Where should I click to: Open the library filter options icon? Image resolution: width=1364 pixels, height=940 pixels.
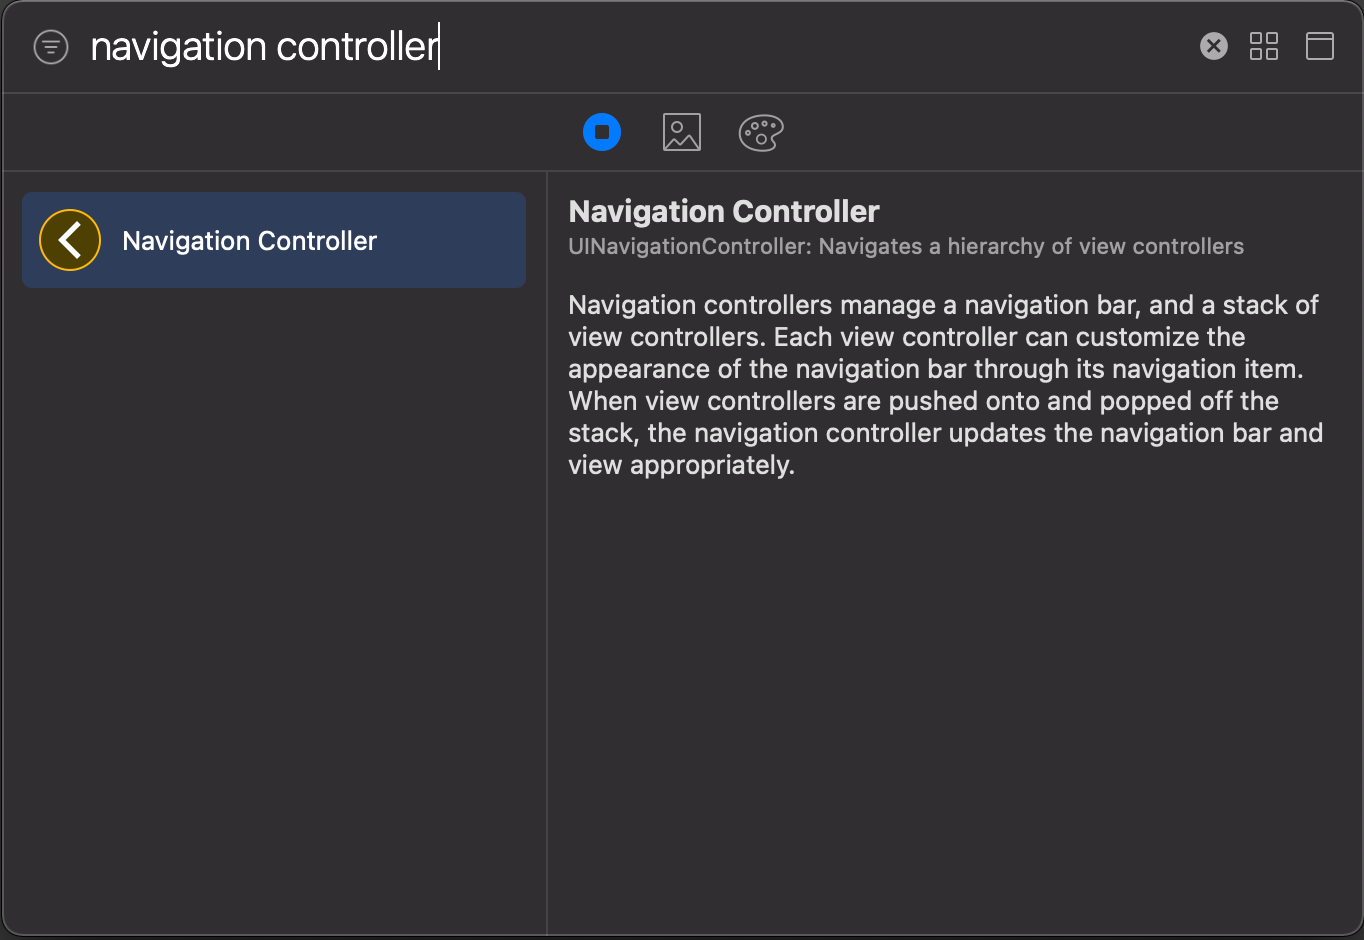(51, 47)
